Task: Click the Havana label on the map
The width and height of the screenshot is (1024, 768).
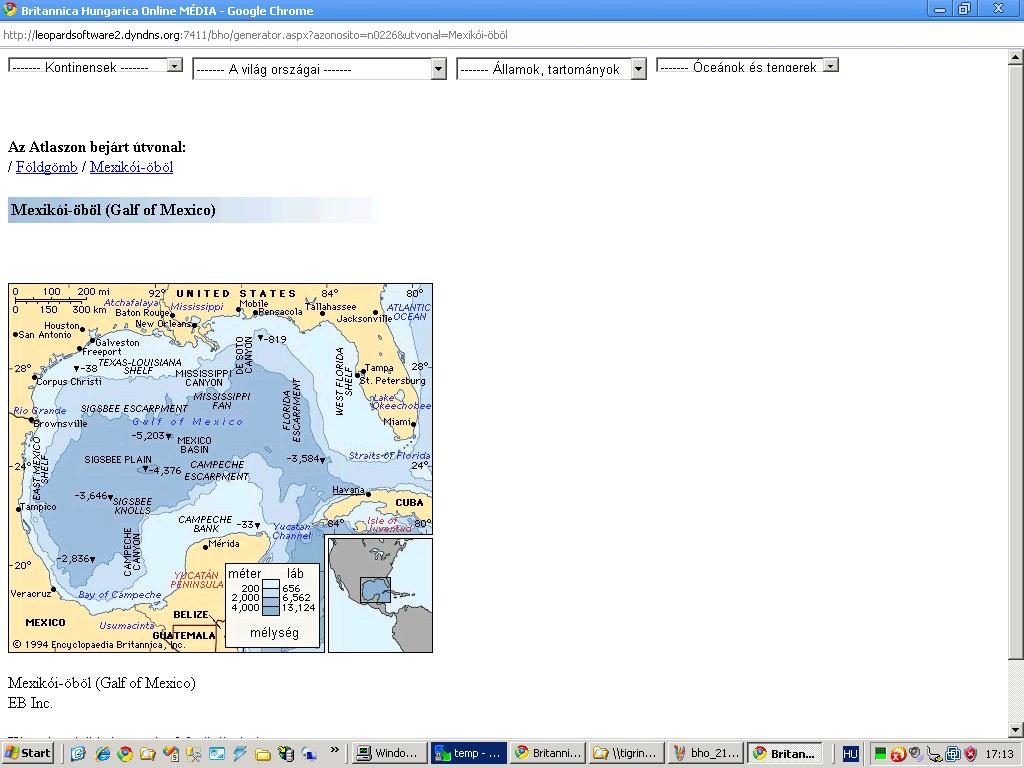Action: (348, 490)
